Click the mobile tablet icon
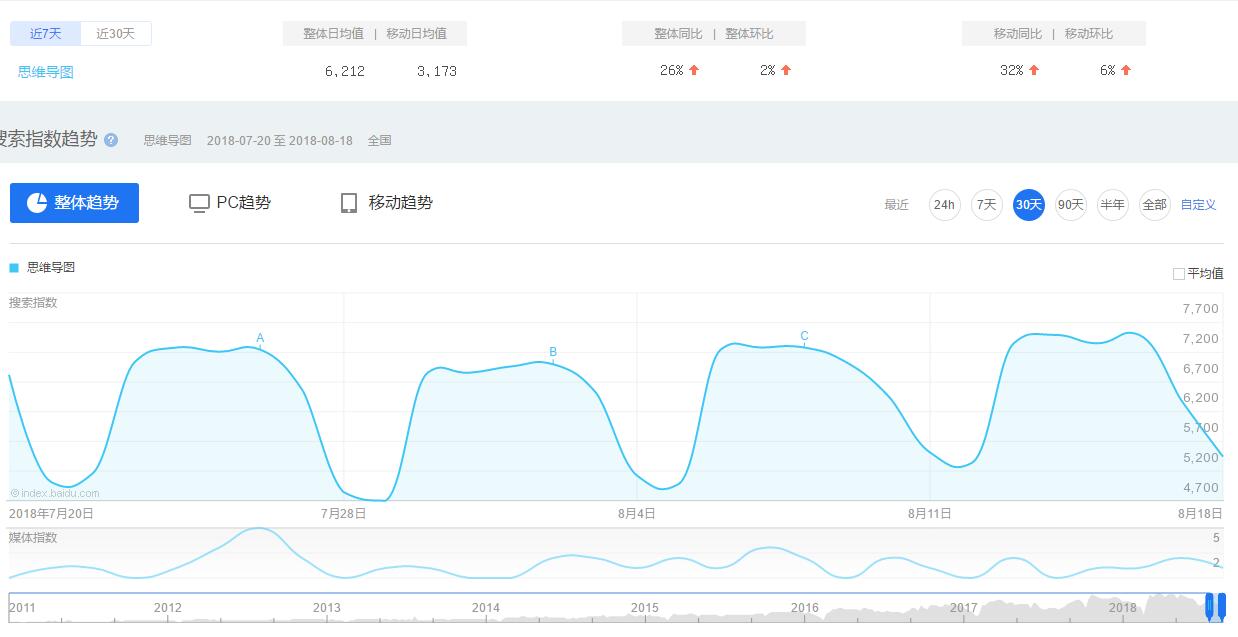 (x=349, y=204)
